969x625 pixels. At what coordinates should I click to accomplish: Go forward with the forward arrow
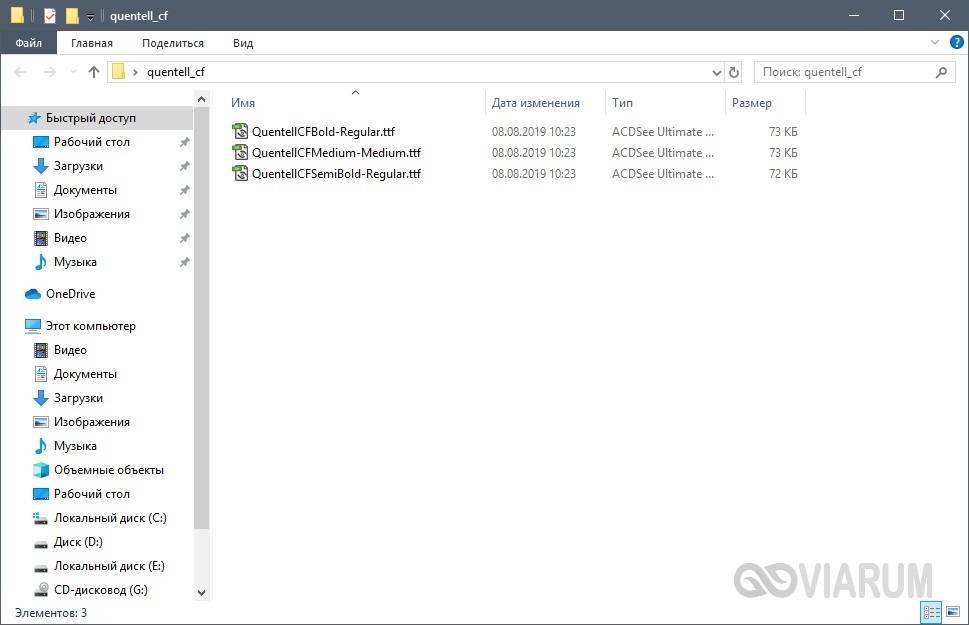(49, 72)
